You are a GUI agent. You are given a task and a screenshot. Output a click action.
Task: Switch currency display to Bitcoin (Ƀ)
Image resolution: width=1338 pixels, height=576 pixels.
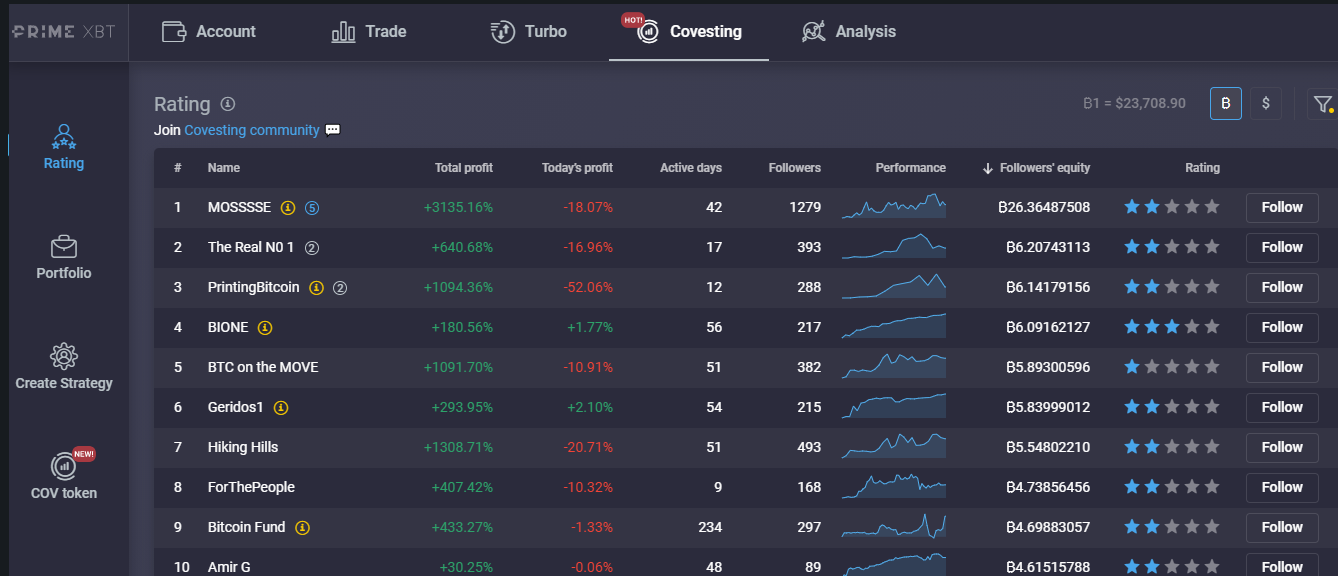pos(1226,104)
